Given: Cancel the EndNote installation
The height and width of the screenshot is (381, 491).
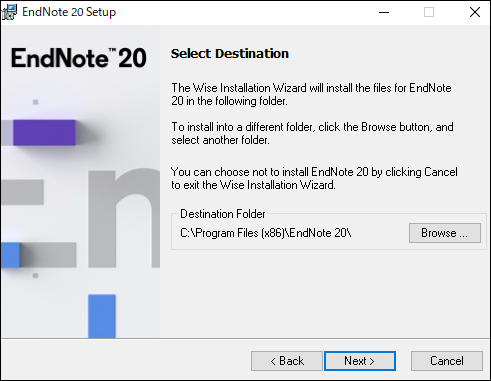Looking at the screenshot, I should coord(447,361).
